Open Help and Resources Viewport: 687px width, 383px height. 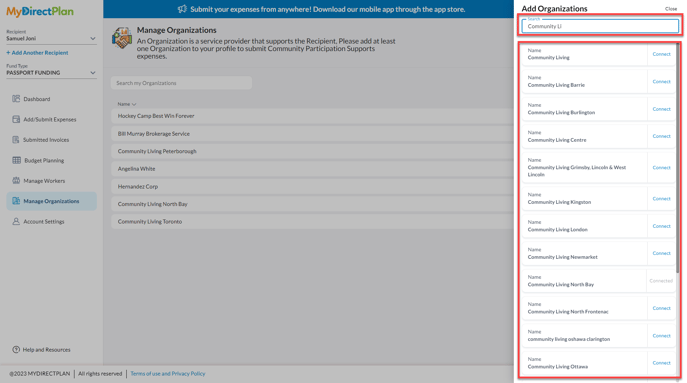coord(46,350)
